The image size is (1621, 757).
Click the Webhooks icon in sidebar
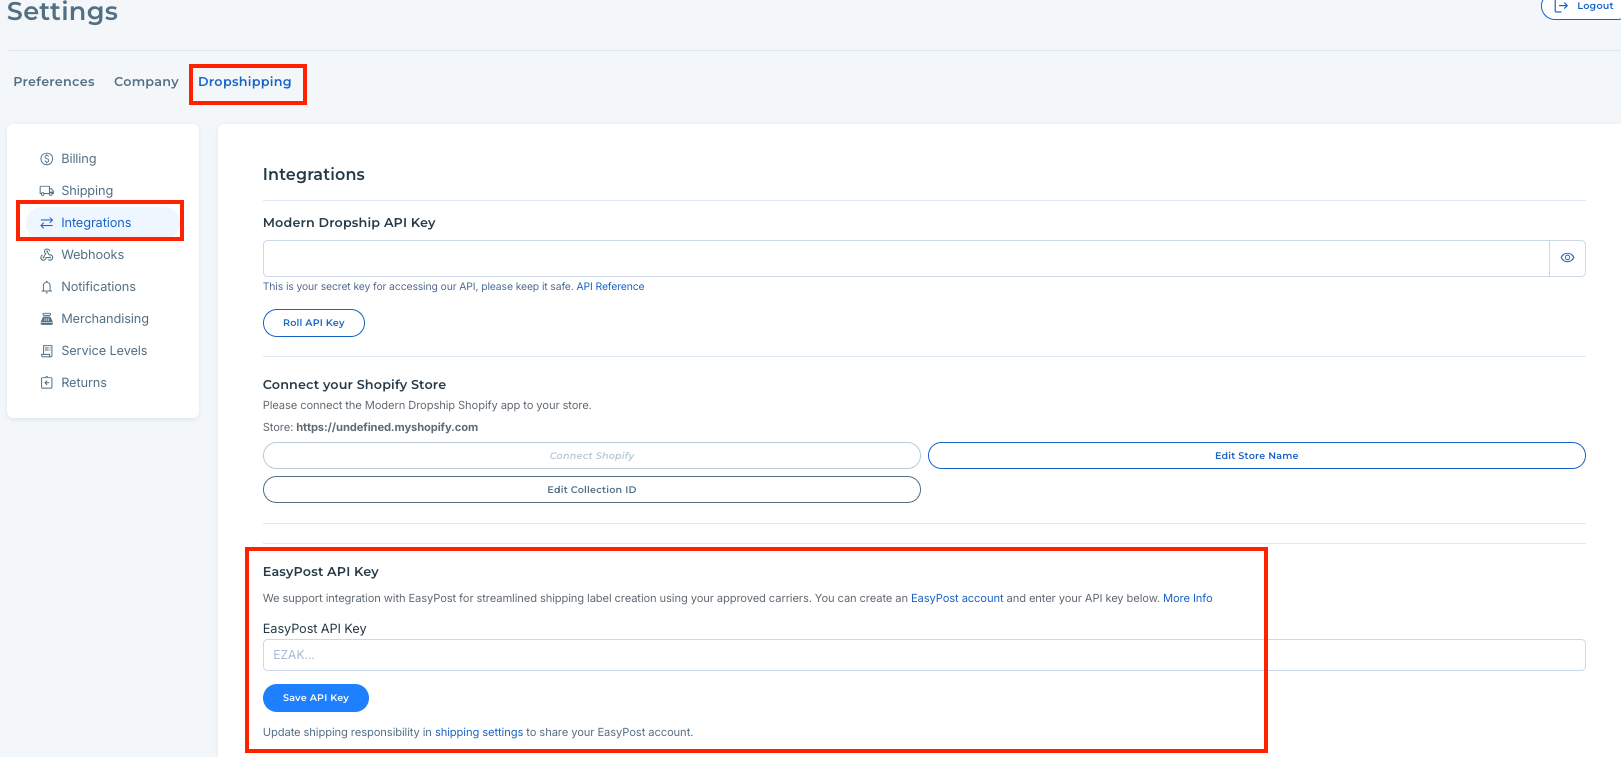tap(46, 255)
